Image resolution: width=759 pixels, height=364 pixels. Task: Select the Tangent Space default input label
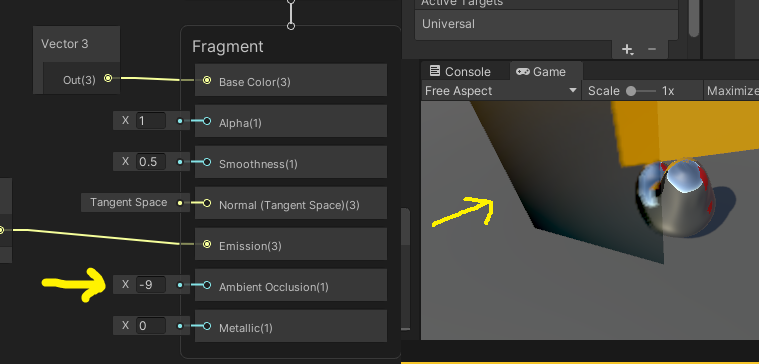pyautogui.click(x=128, y=202)
